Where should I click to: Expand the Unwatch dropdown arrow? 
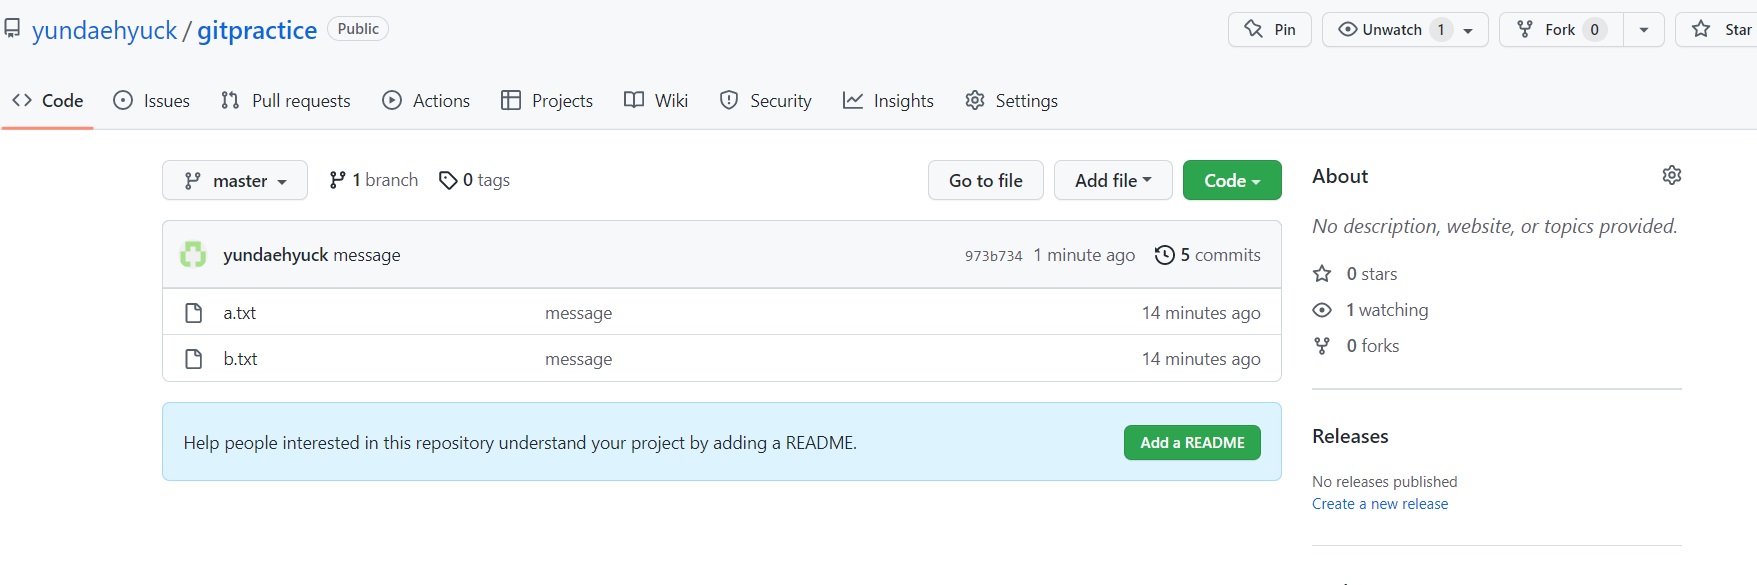1468,30
